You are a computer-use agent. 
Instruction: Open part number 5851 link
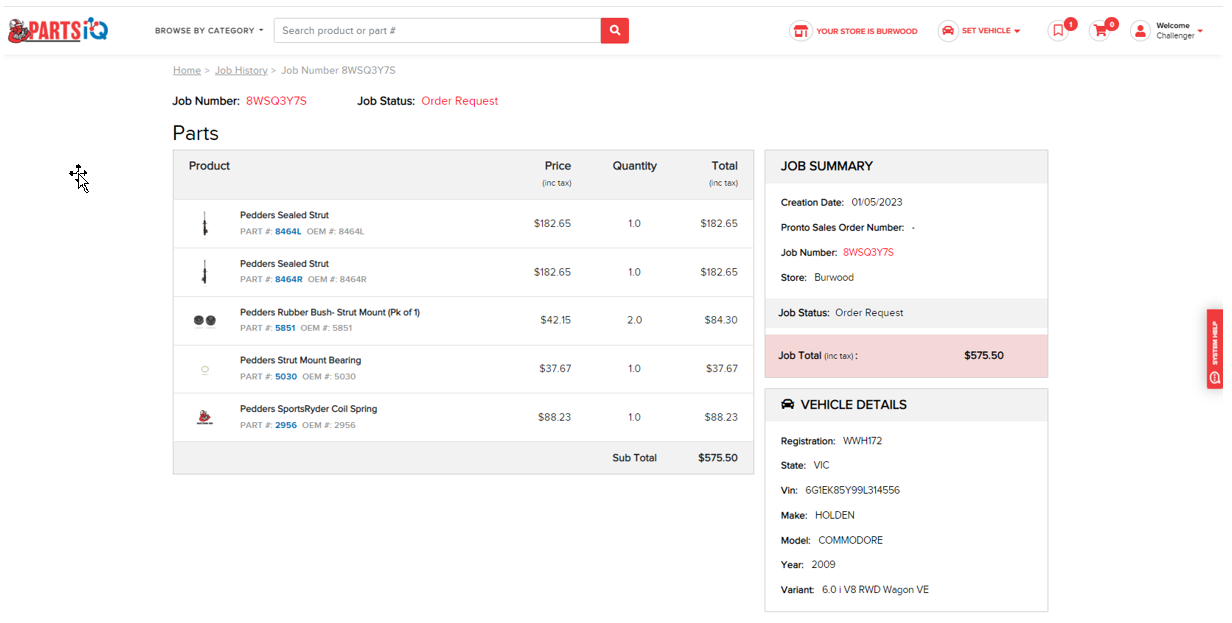coord(285,328)
